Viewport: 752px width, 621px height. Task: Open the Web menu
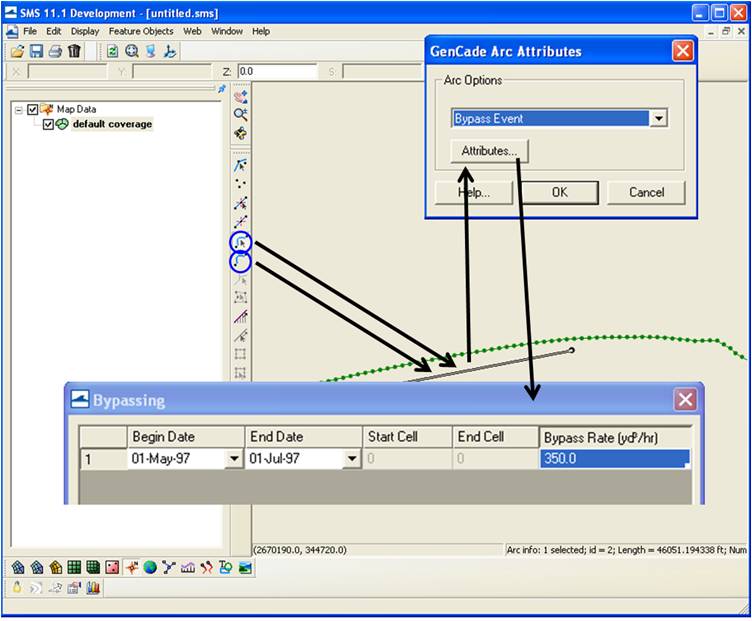click(192, 31)
